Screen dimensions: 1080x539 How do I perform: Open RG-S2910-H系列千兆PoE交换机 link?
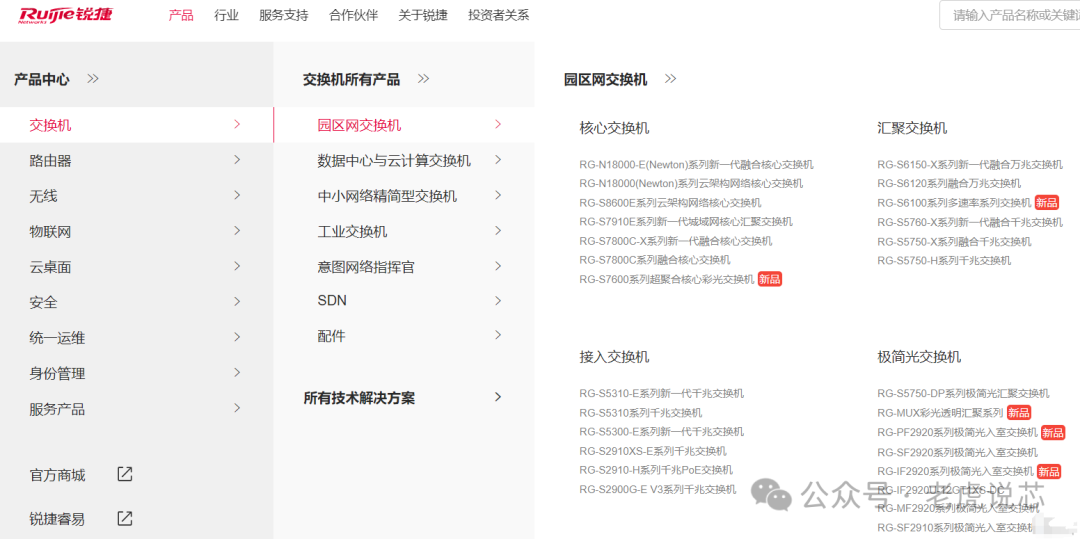coord(656,469)
